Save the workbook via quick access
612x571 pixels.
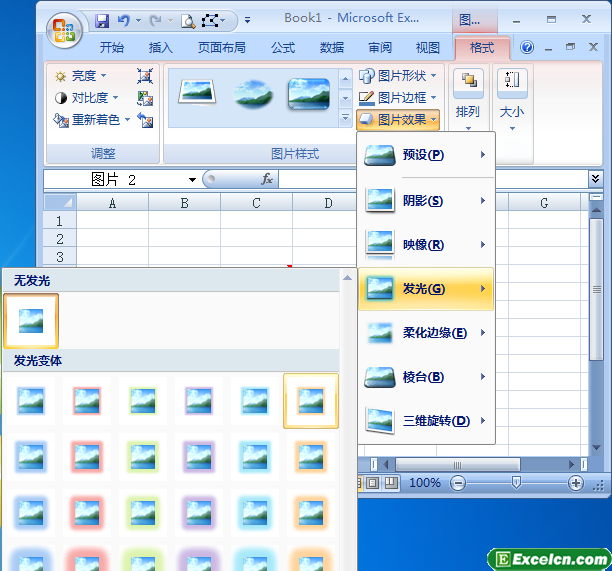coord(102,20)
